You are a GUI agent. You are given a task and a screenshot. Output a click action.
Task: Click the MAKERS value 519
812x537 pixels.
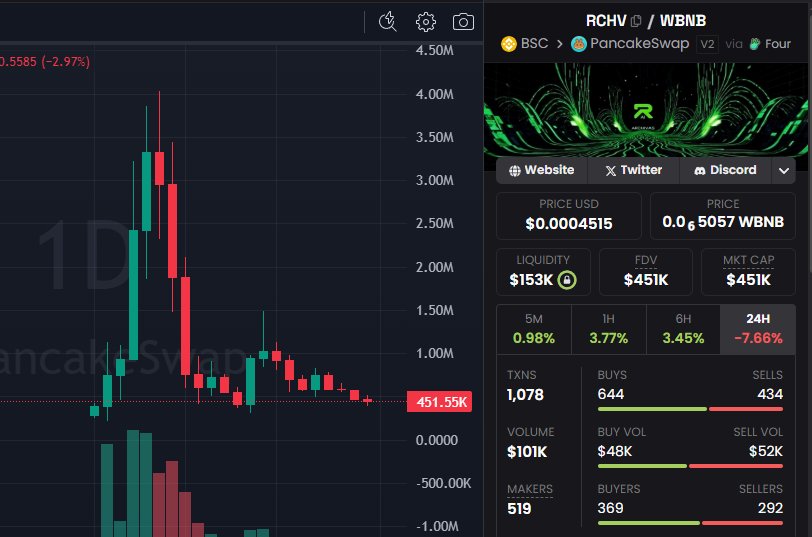click(x=519, y=509)
